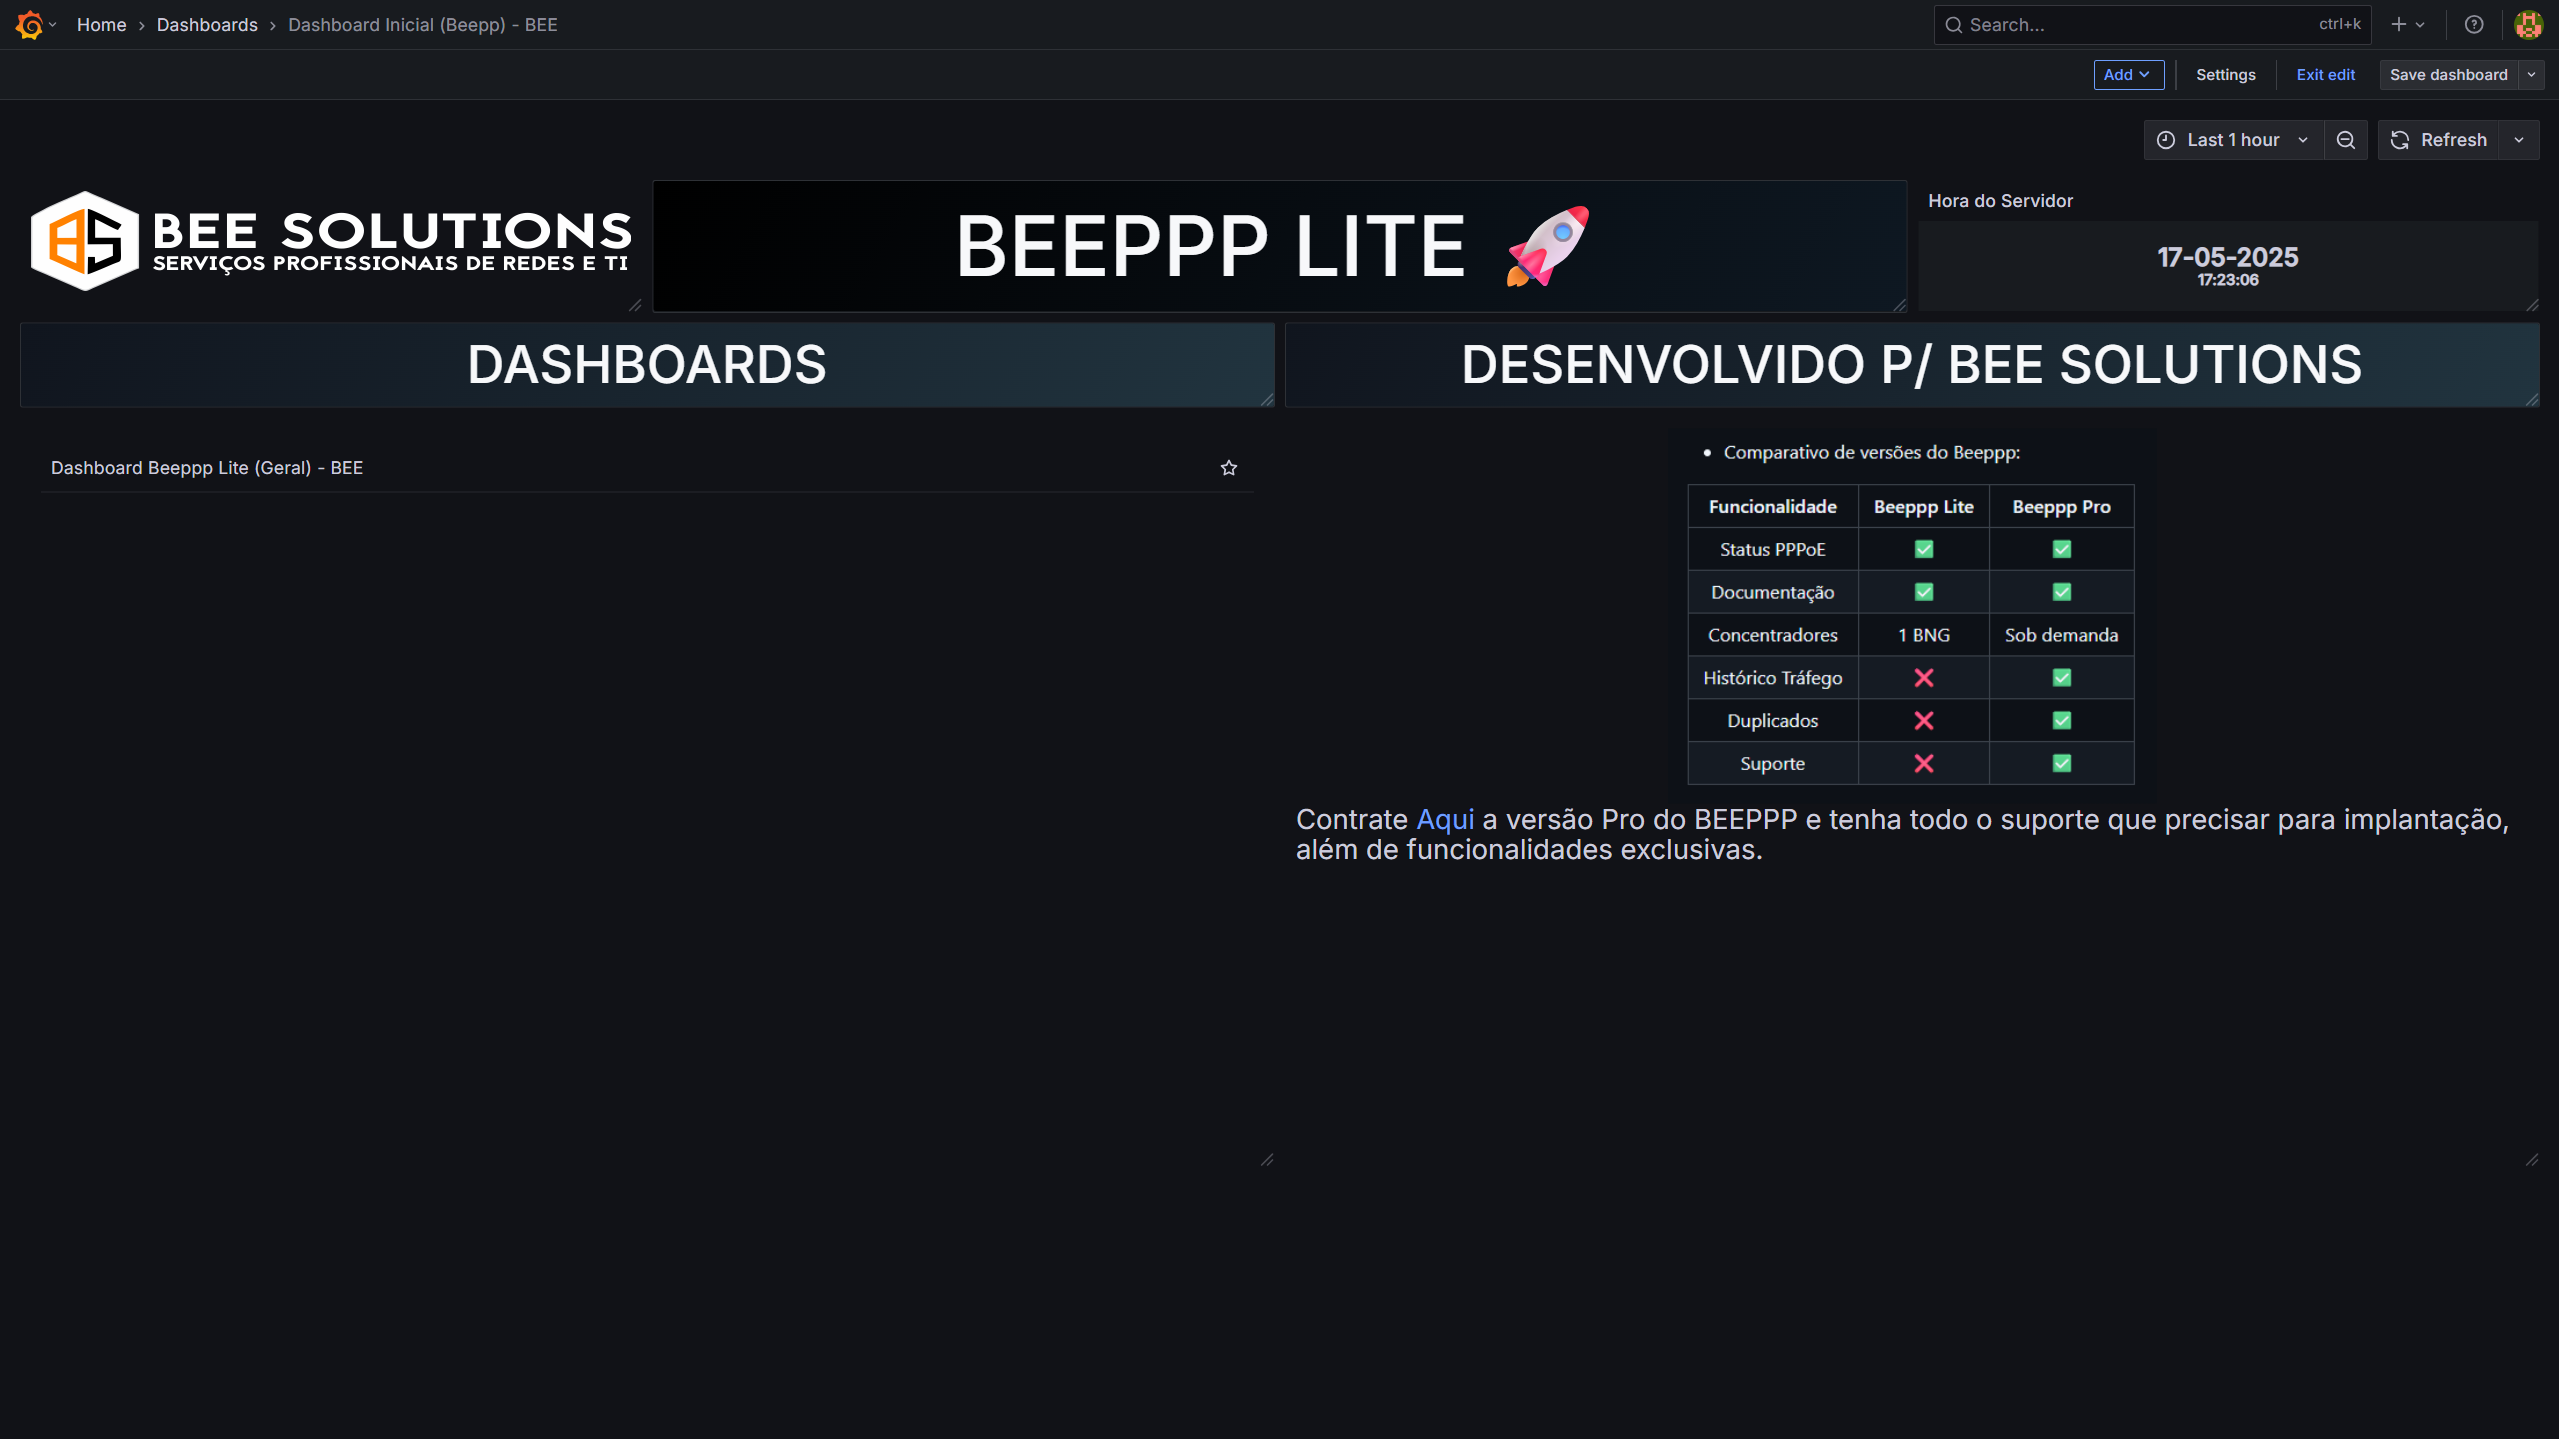Click the Aqui contratar link
The height and width of the screenshot is (1439, 2559).
pos(1443,818)
